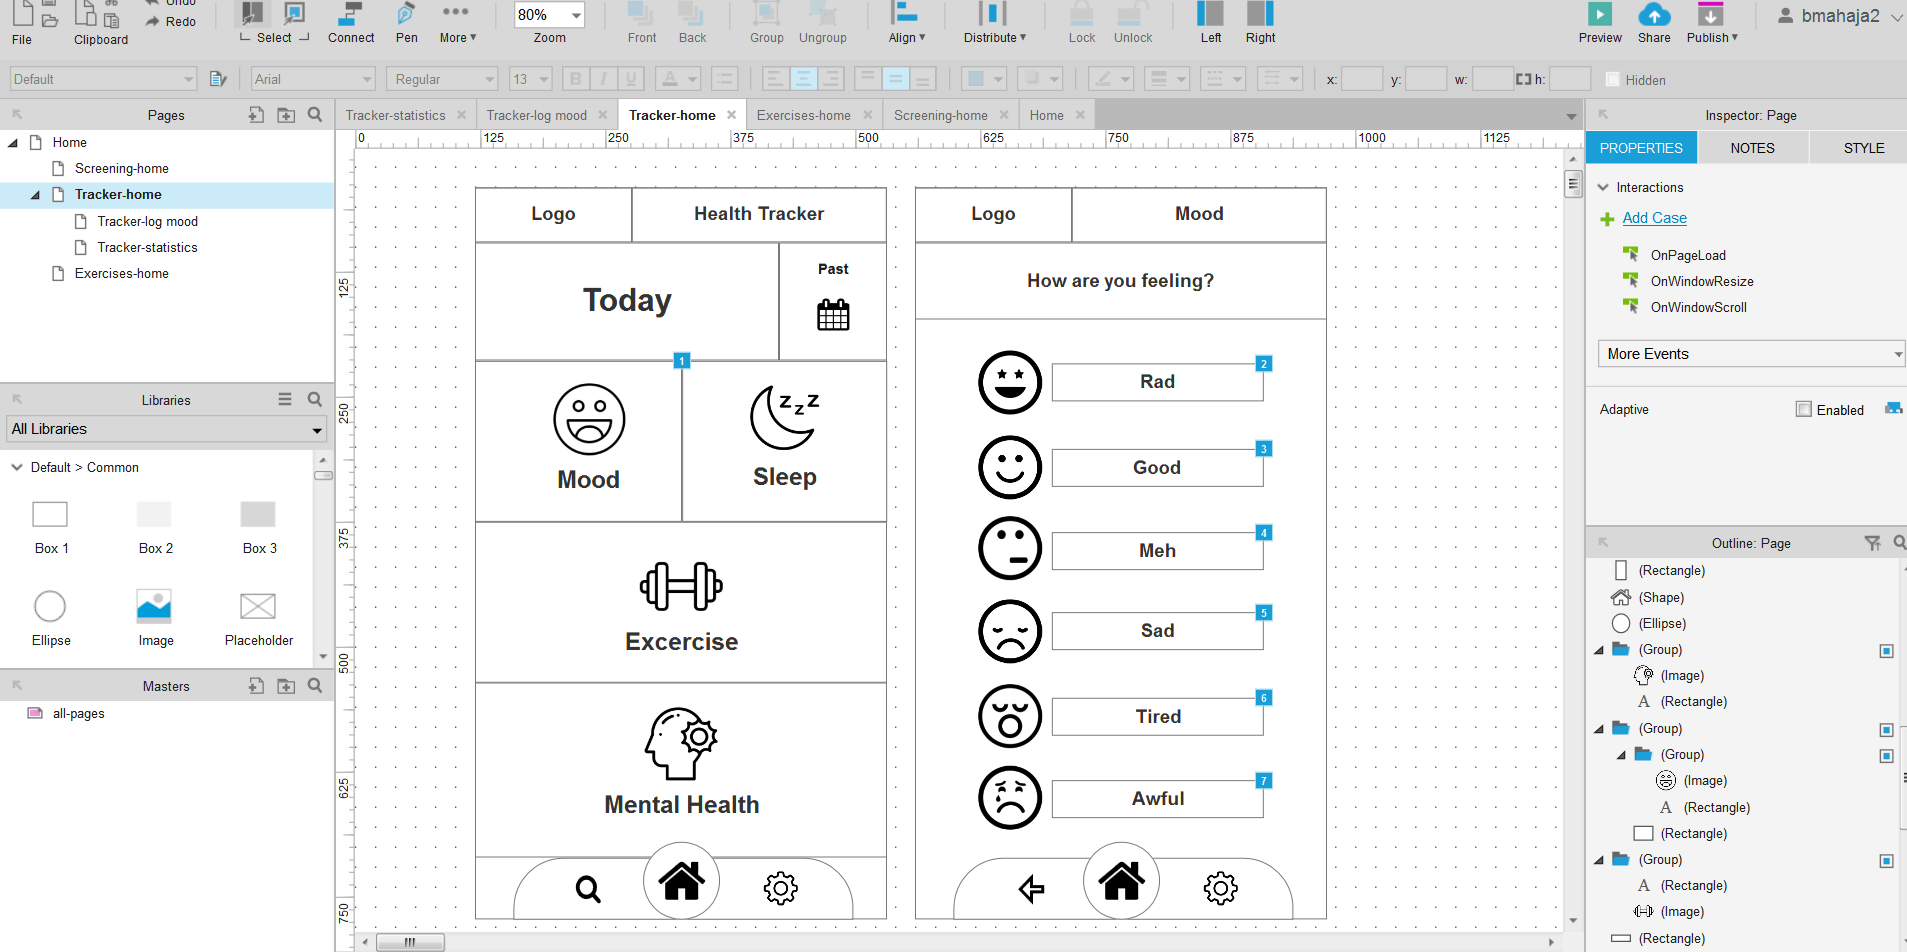Click the Add Case link

coord(1654,218)
